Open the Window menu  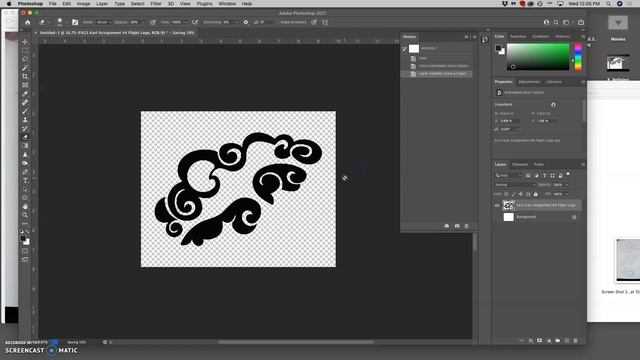227,4
